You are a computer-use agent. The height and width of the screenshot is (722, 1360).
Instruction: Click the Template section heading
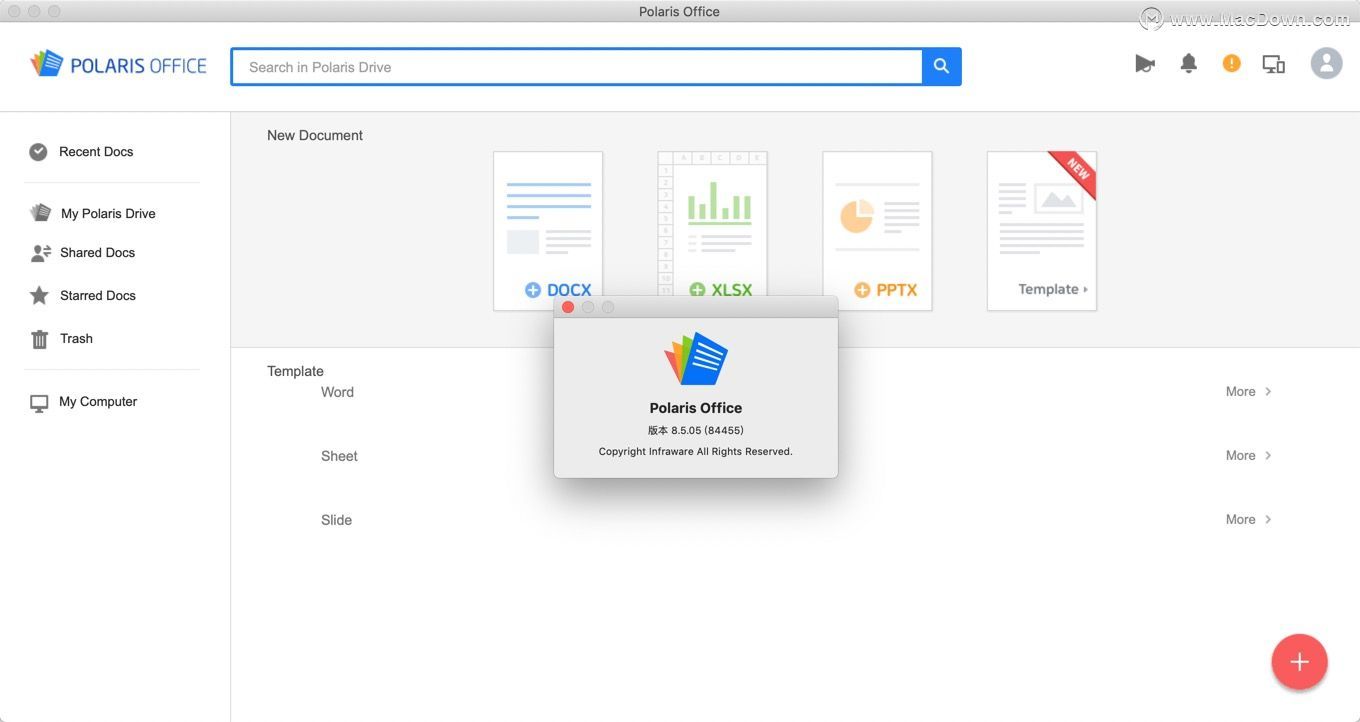point(295,371)
